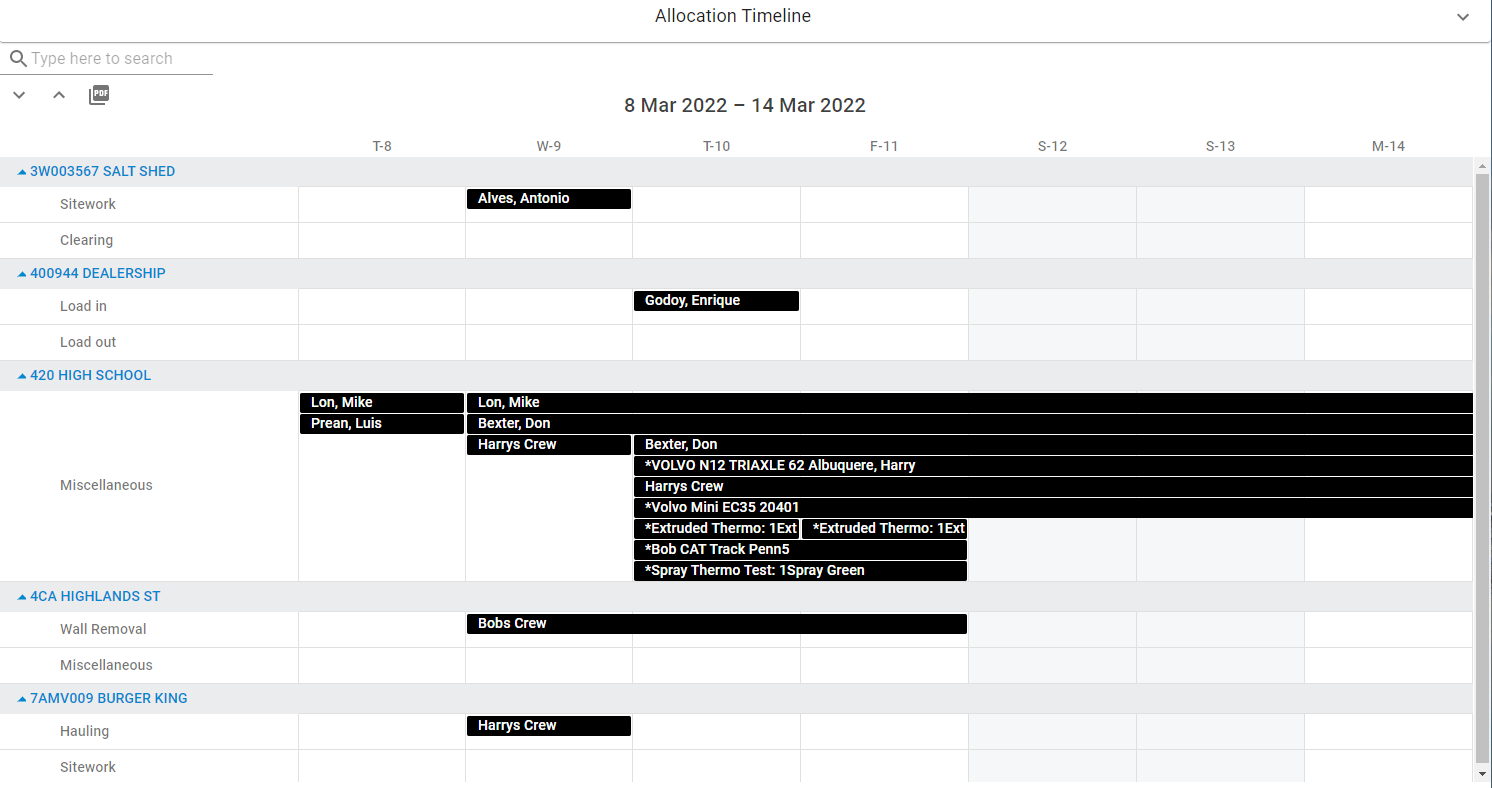
Task: Select the Godoy, Enrique allocation bar
Action: click(716, 301)
